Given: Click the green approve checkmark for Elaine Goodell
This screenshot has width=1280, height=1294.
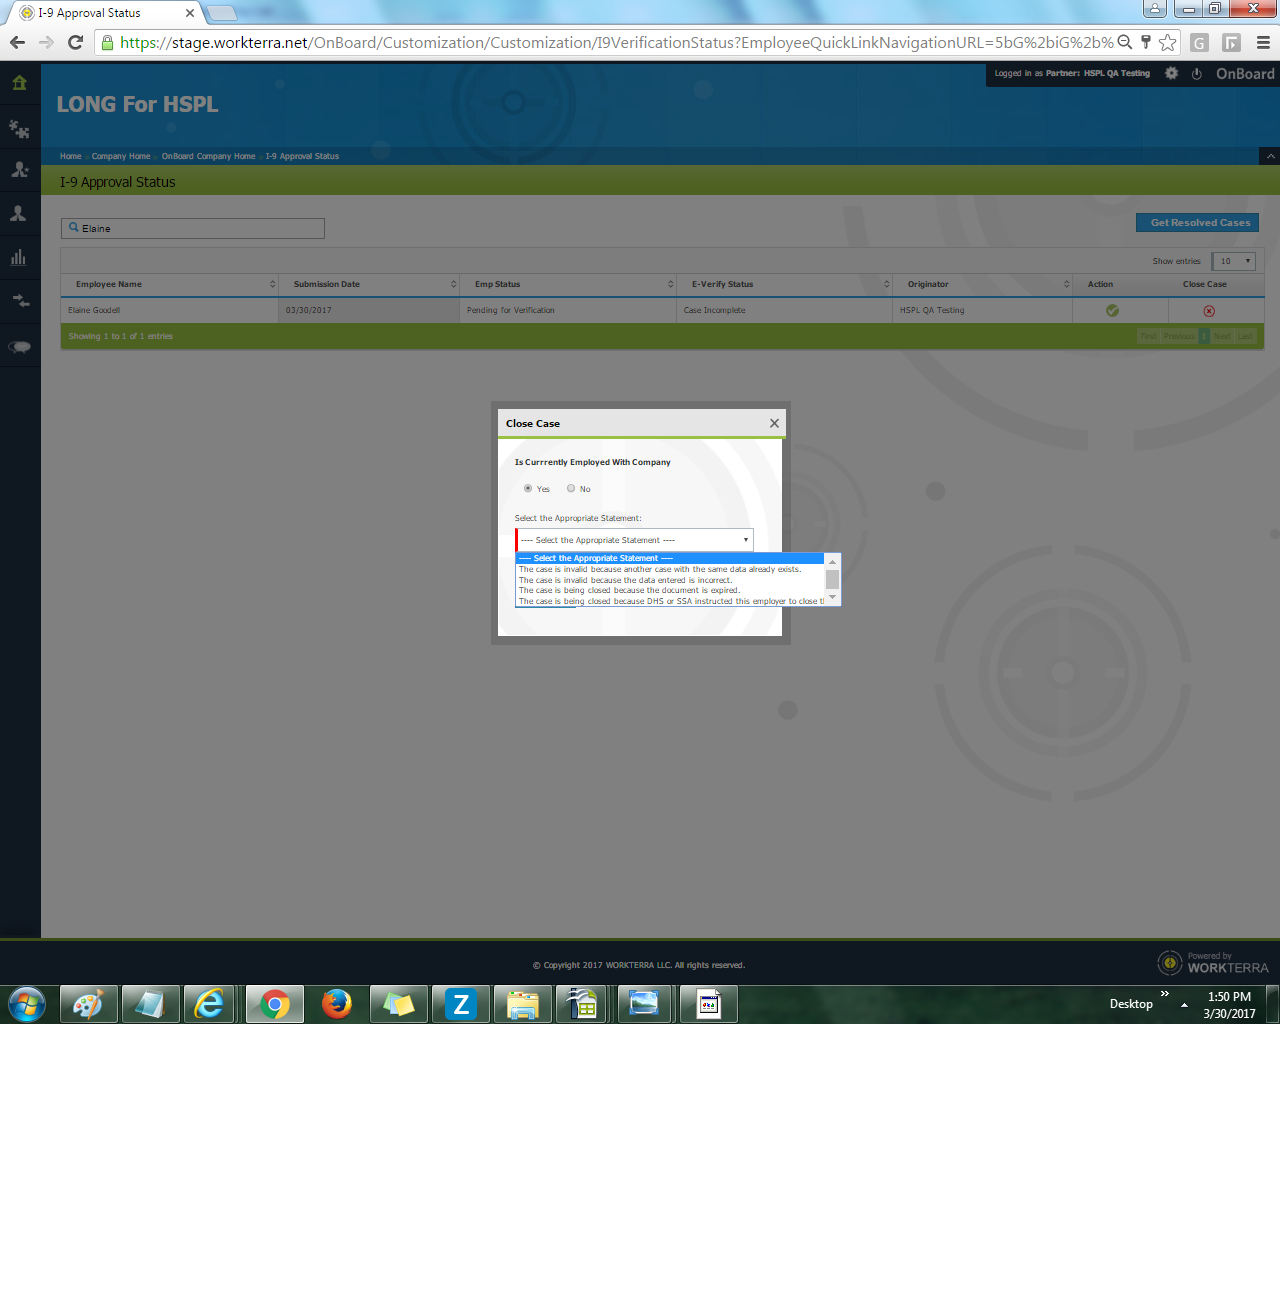Looking at the screenshot, I should click(1112, 311).
